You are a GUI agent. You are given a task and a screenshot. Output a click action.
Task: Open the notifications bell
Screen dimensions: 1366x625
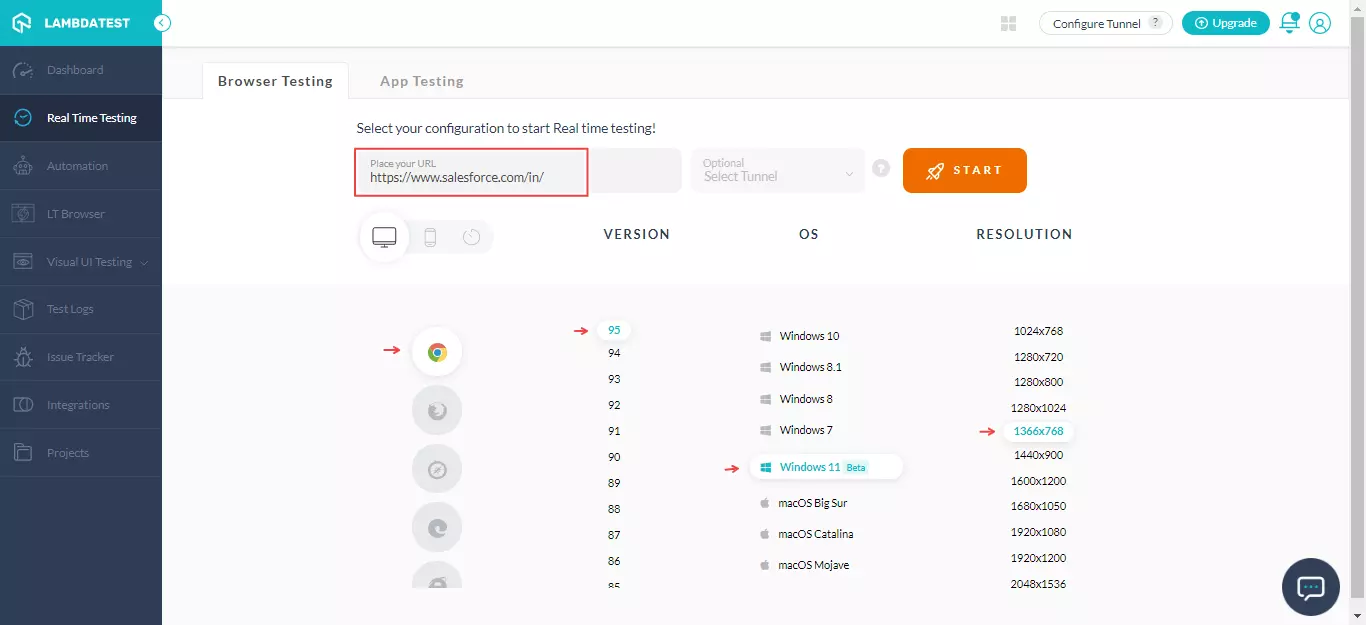[1289, 23]
